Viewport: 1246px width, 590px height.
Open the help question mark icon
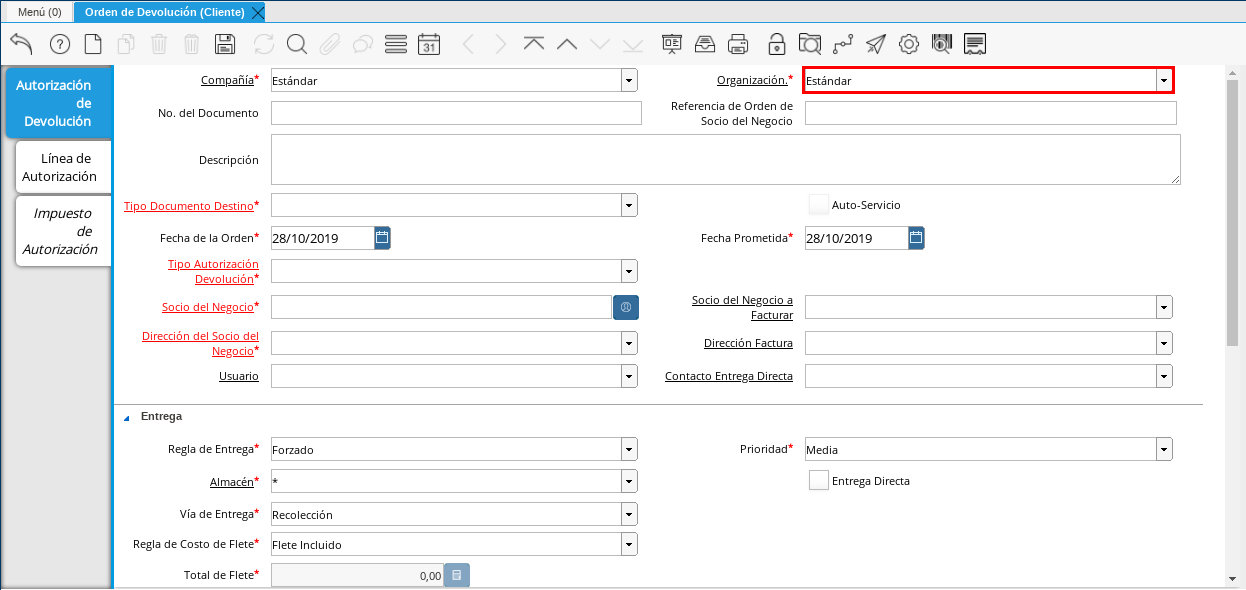tap(59, 44)
